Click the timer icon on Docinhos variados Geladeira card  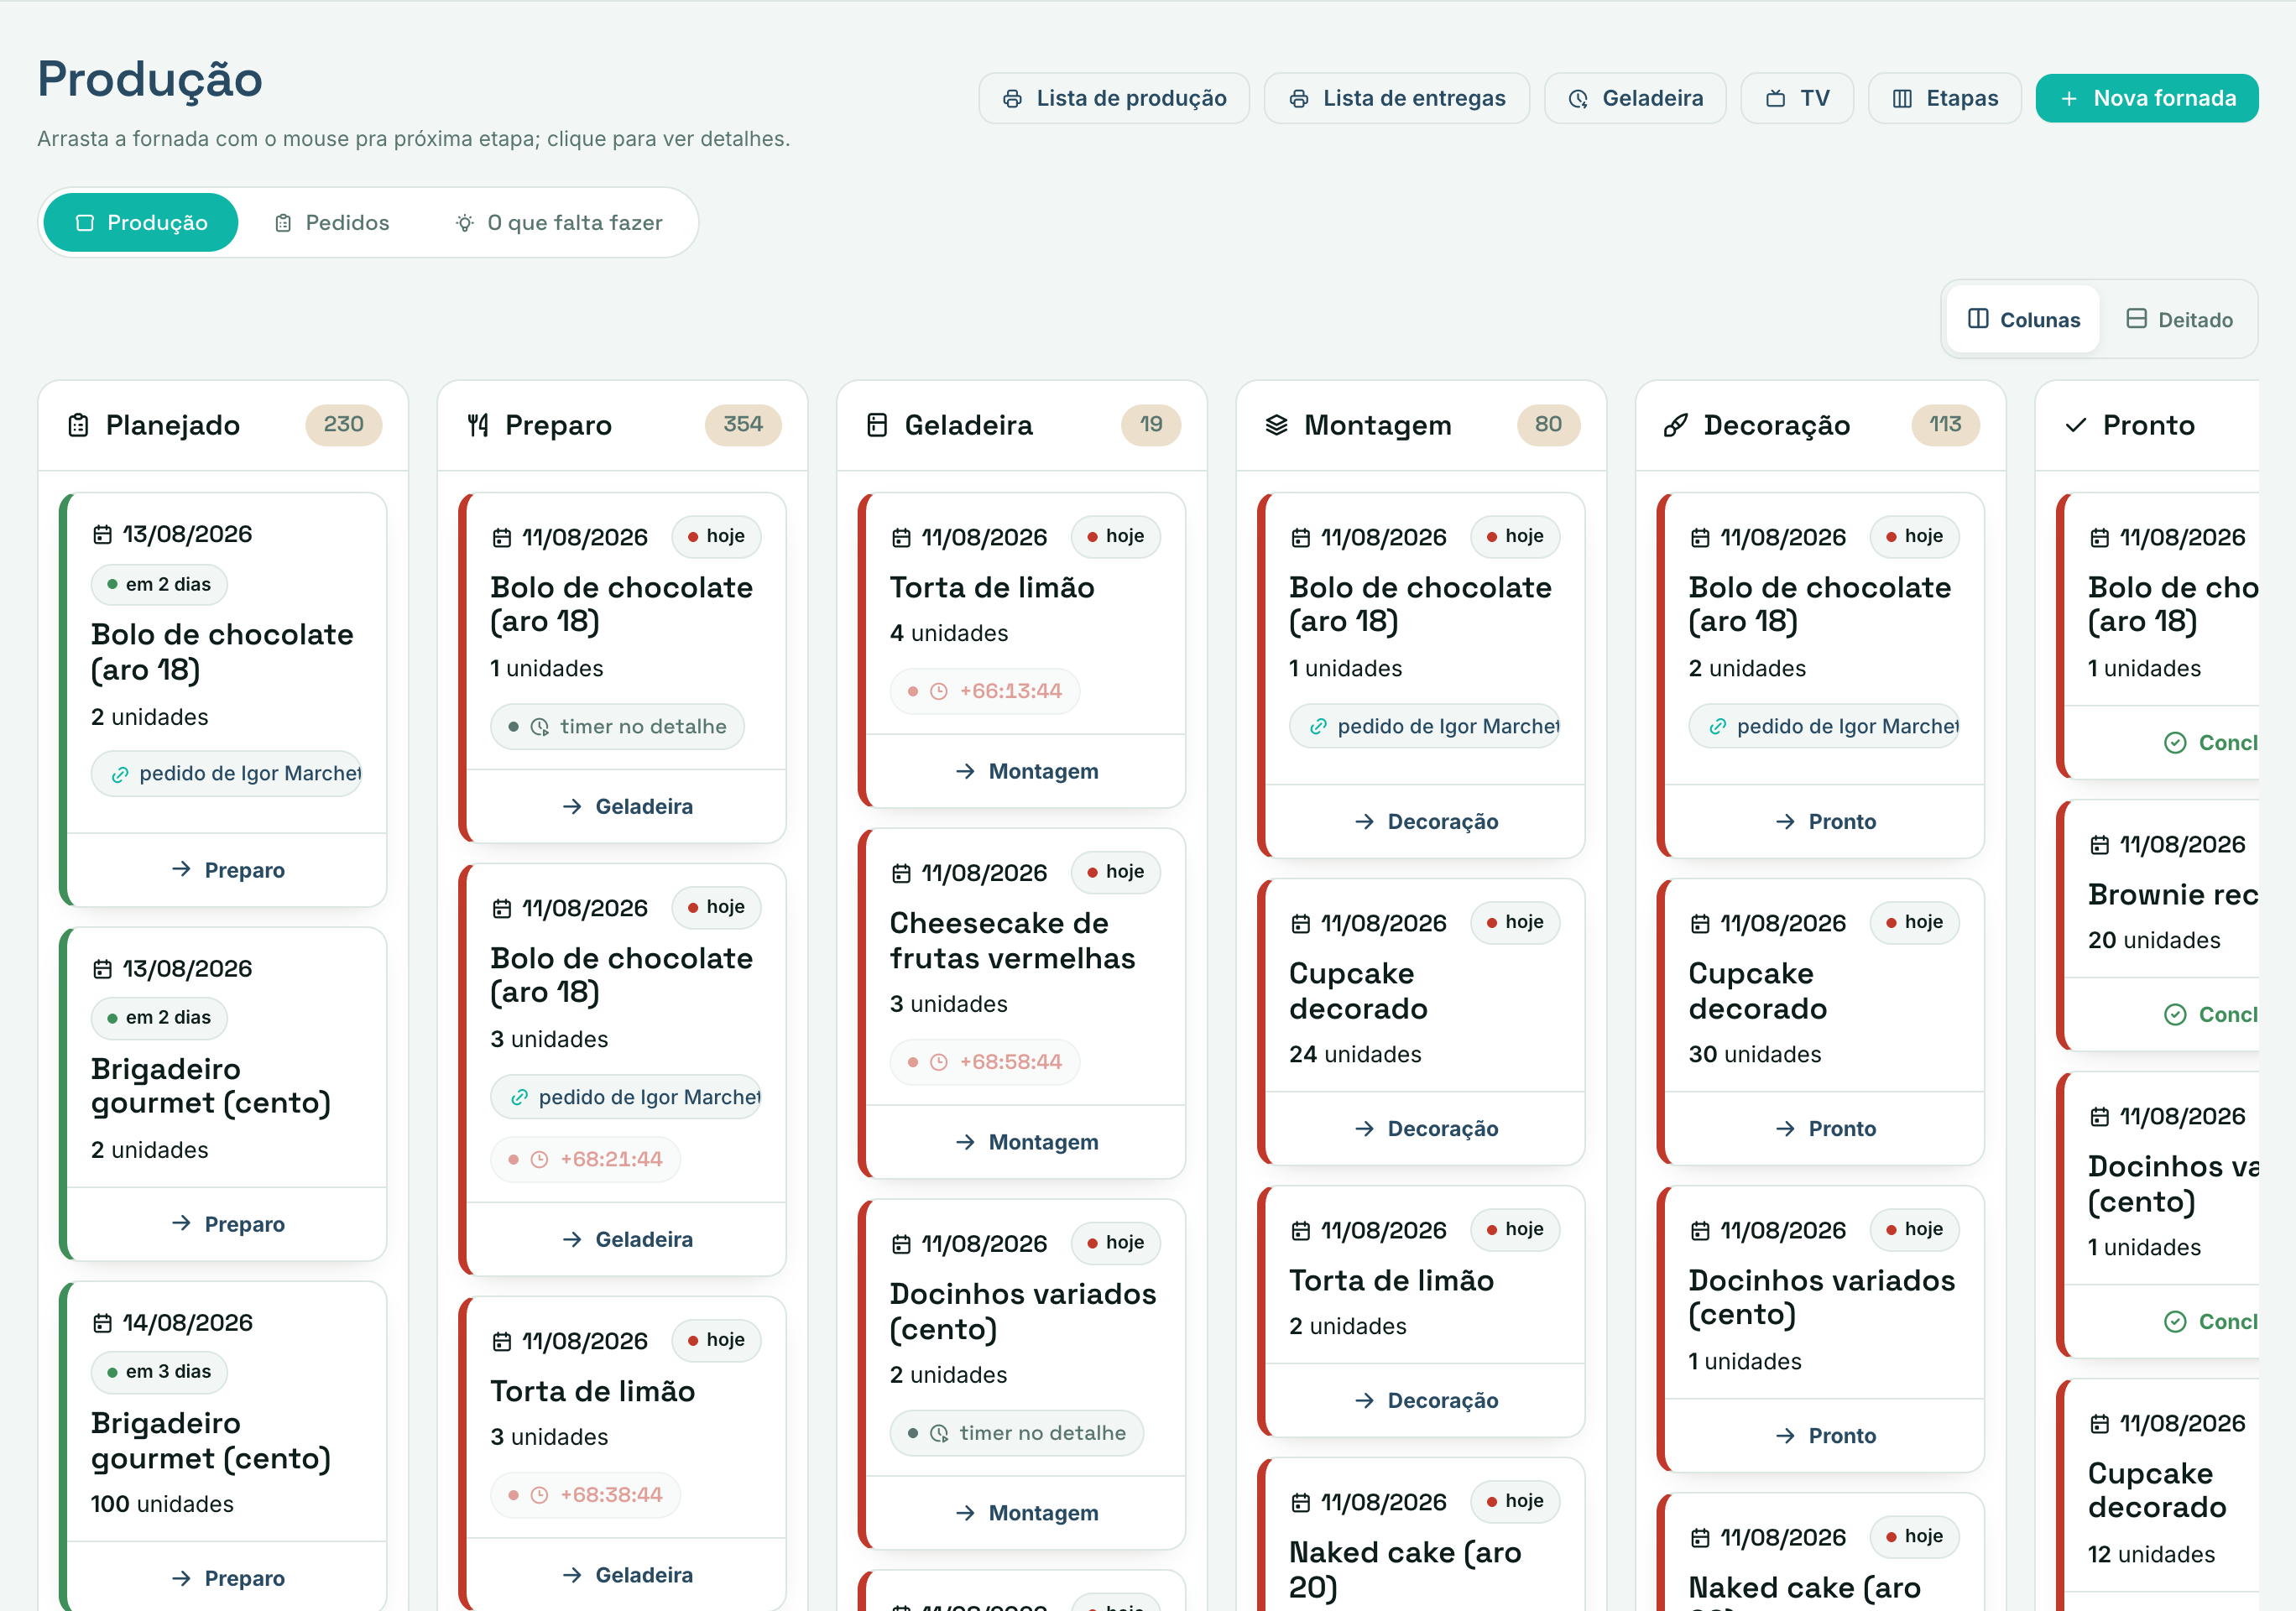coord(939,1434)
